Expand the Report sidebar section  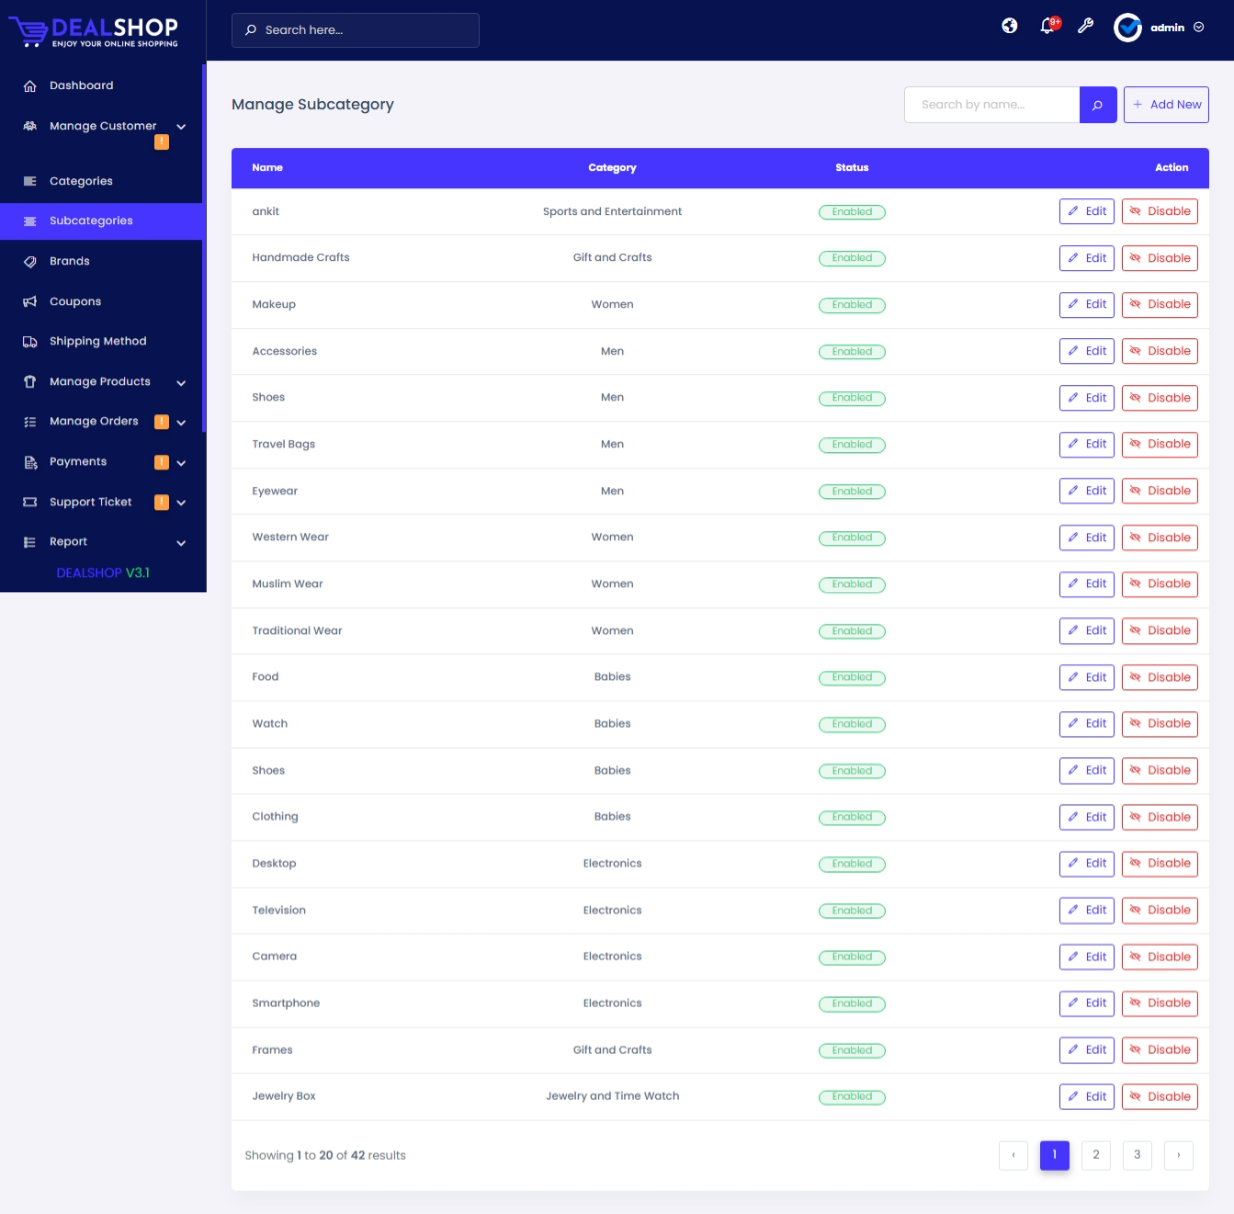(181, 543)
